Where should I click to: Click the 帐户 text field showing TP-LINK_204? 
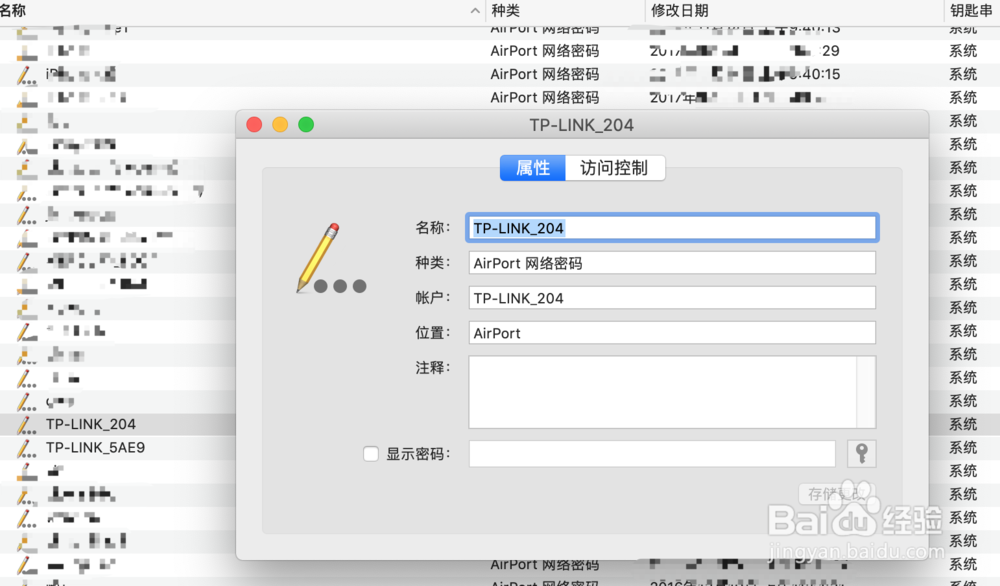(672, 297)
